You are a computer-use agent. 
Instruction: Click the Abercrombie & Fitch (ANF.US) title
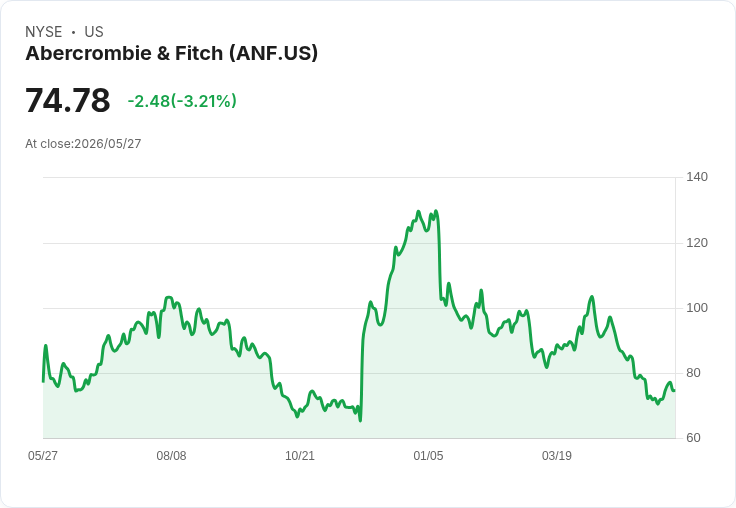pyautogui.click(x=171, y=53)
